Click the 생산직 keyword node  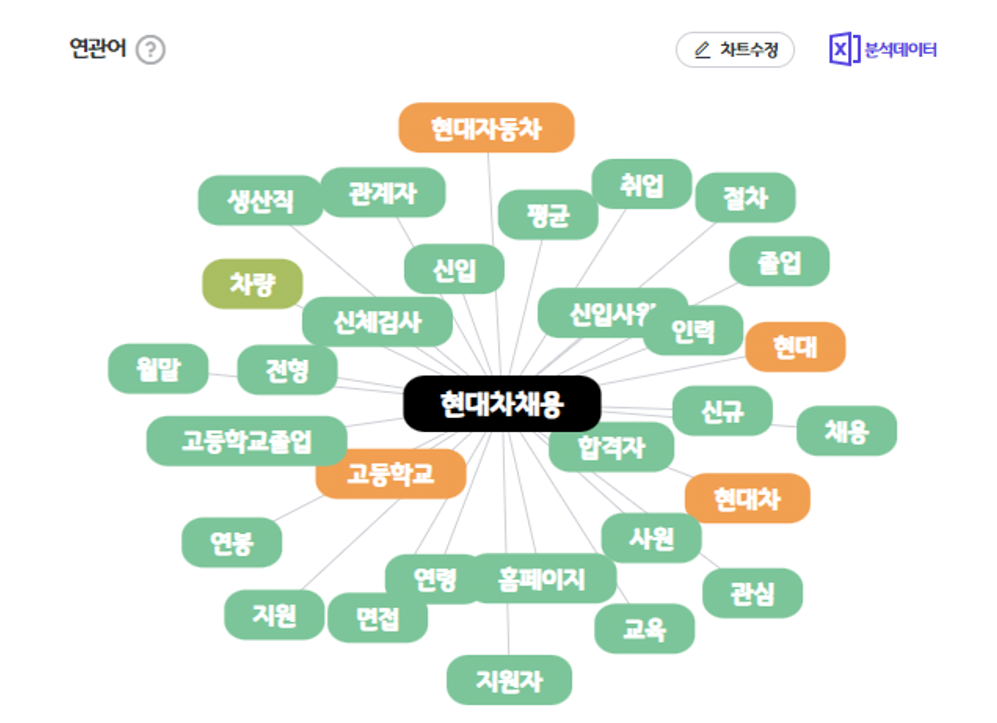tap(261, 200)
